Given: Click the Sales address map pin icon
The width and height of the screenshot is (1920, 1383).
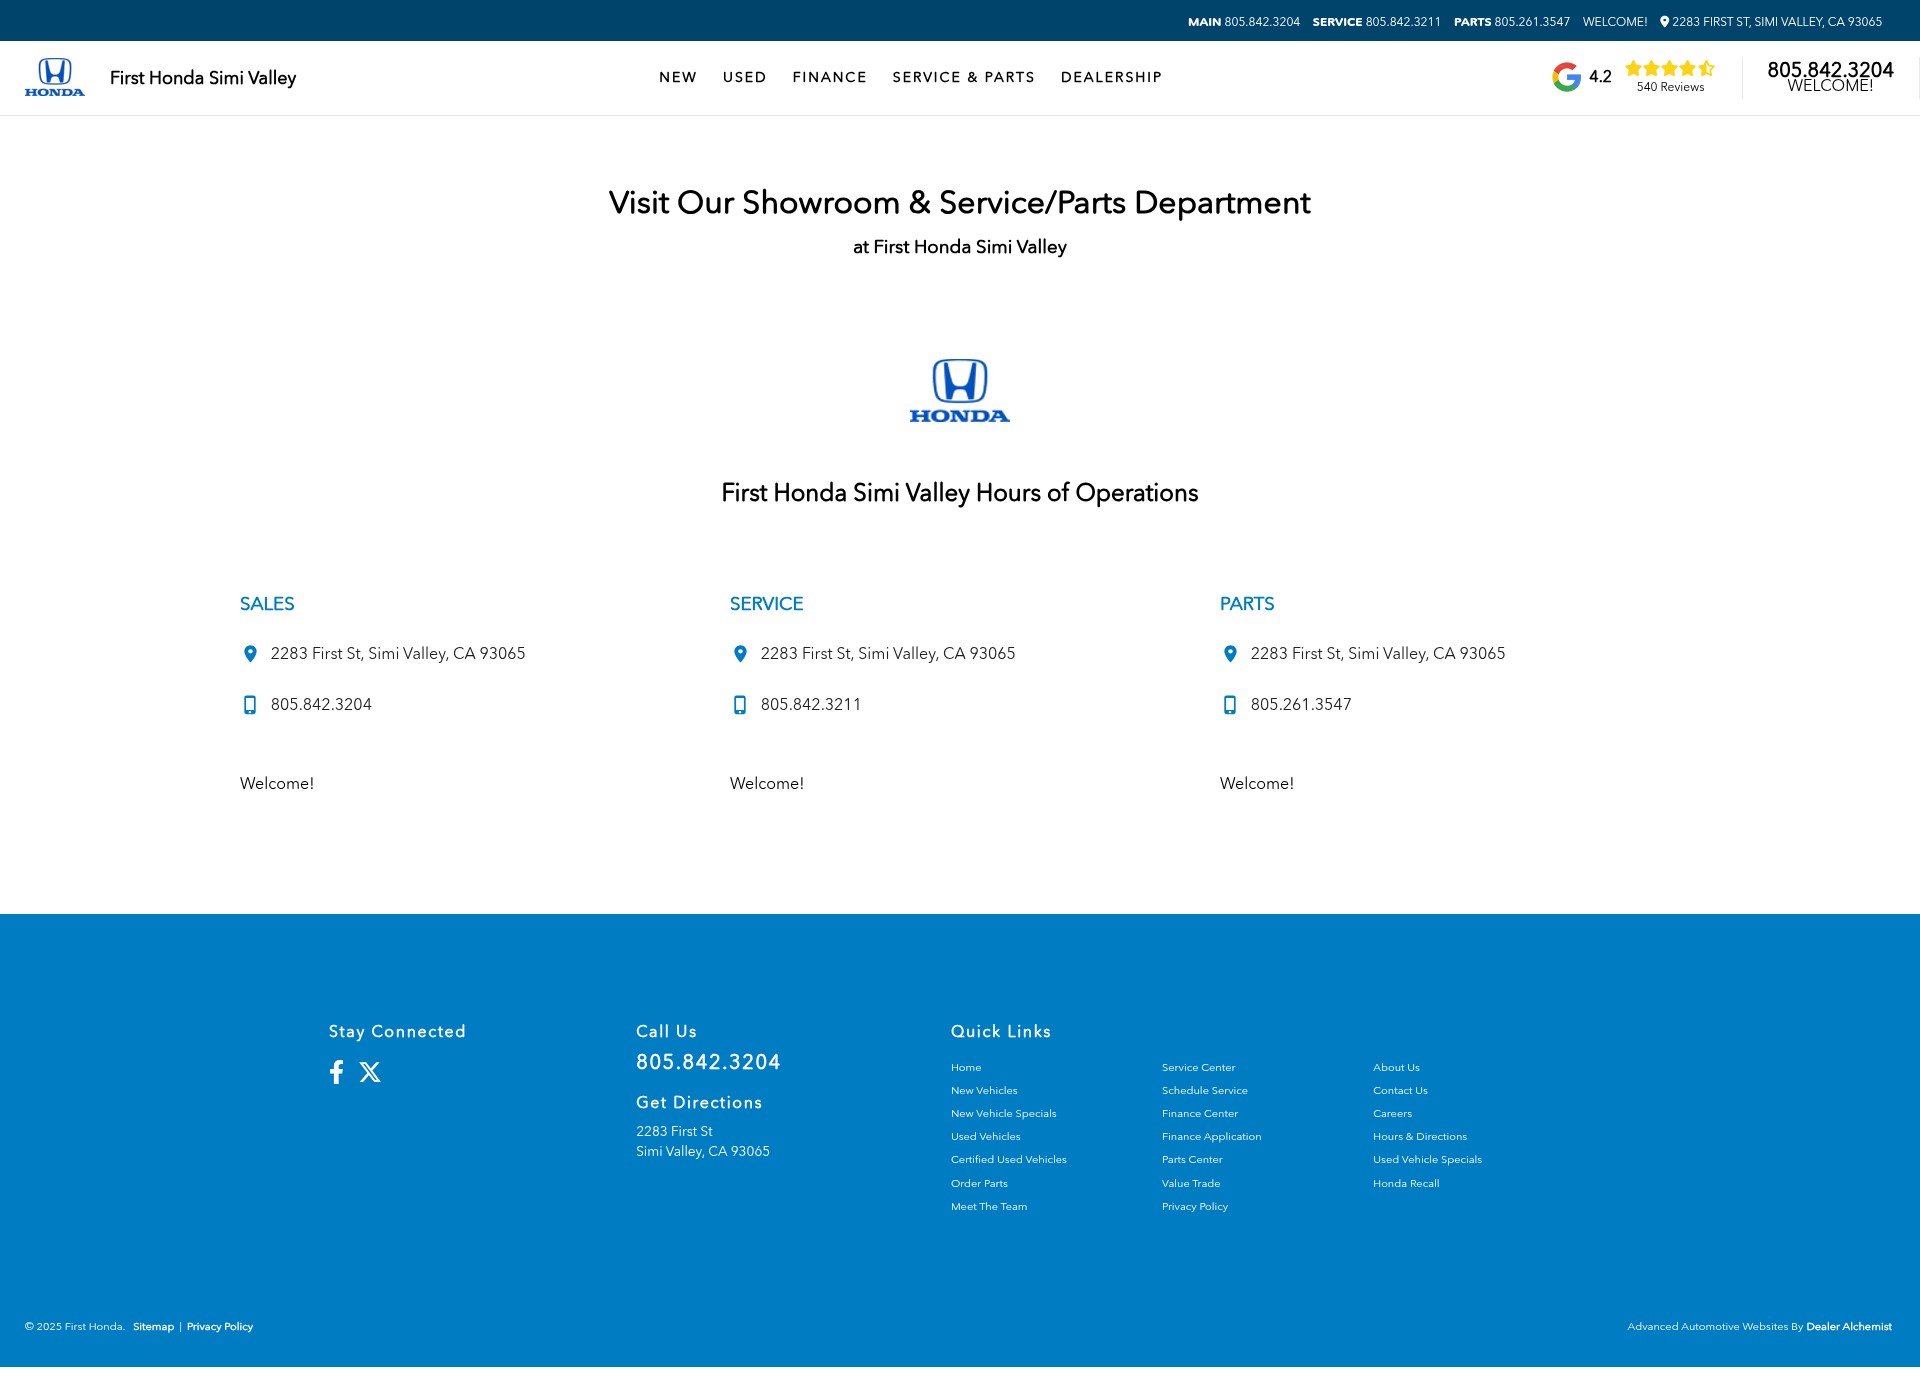Looking at the screenshot, I should (x=250, y=654).
